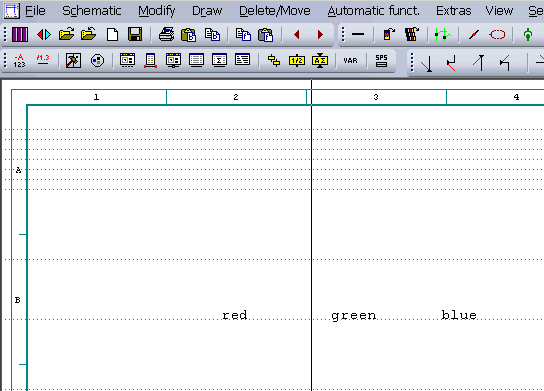The image size is (544, 391).
Task: Click the red and cyan opposing arrows icon
Action: pyautogui.click(x=44, y=35)
